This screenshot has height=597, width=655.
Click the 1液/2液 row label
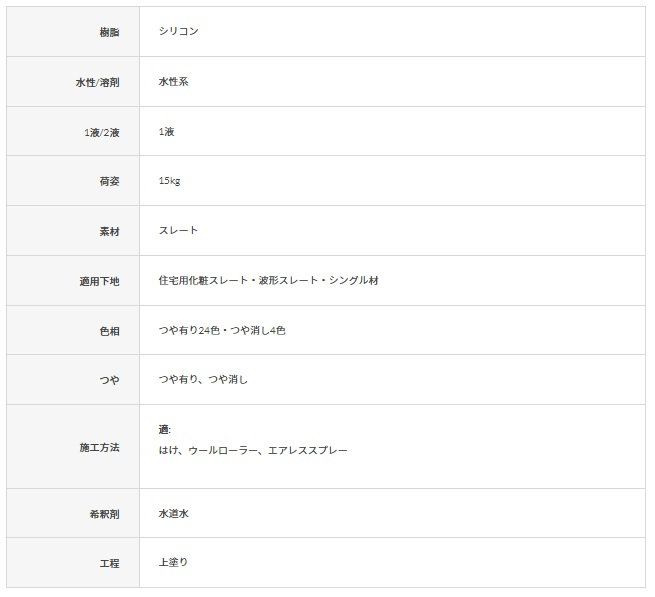102,132
